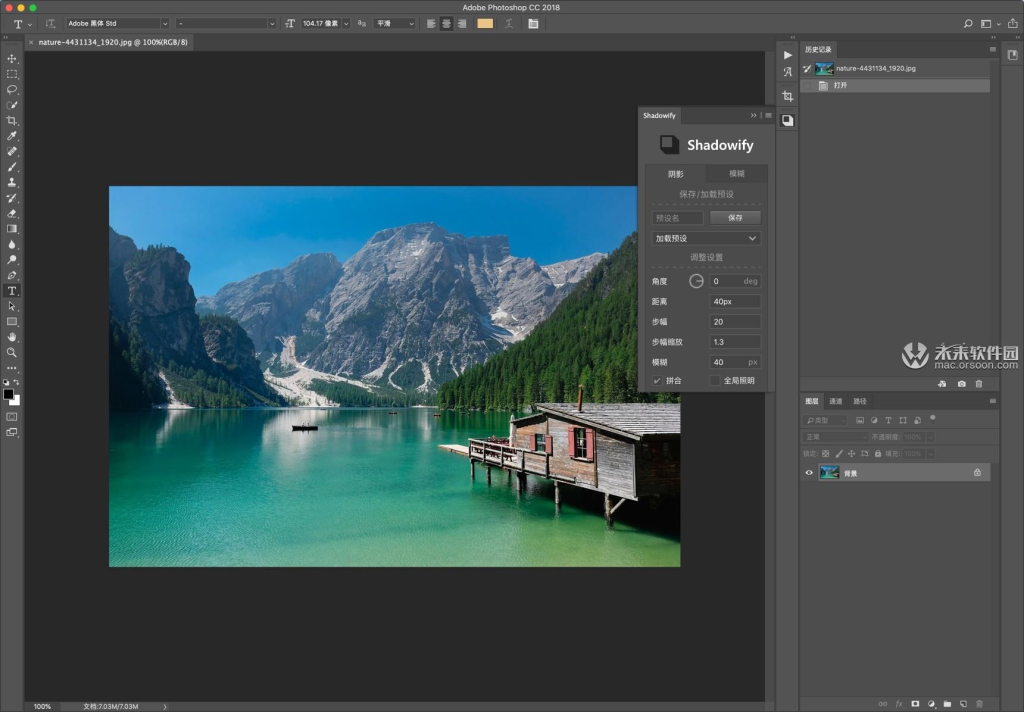The width and height of the screenshot is (1024, 712).
Task: Expand the 平滑 anti-aliasing dropdown
Action: (395, 23)
